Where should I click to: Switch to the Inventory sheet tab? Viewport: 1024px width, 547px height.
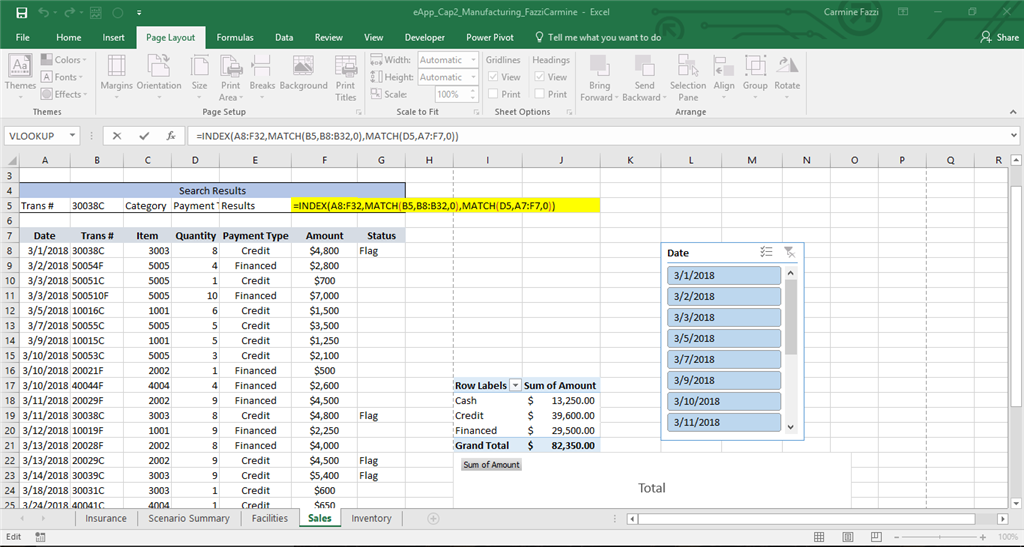(x=371, y=518)
